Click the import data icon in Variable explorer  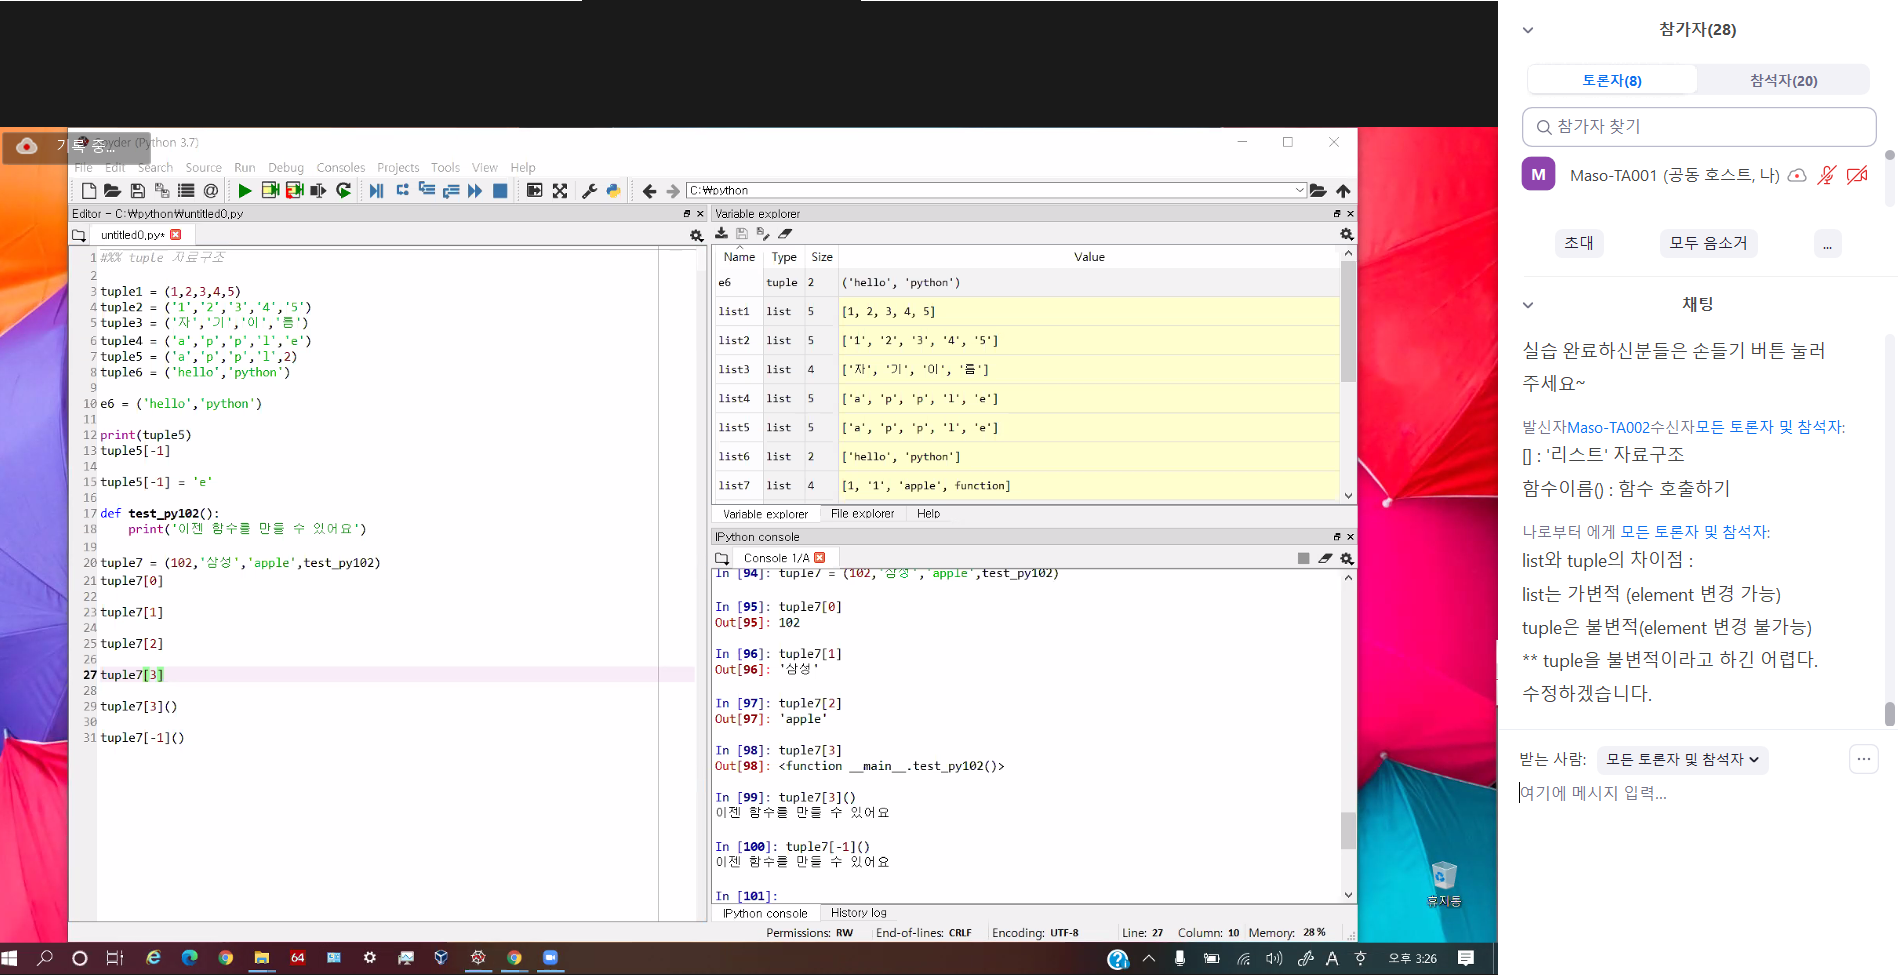tap(721, 234)
